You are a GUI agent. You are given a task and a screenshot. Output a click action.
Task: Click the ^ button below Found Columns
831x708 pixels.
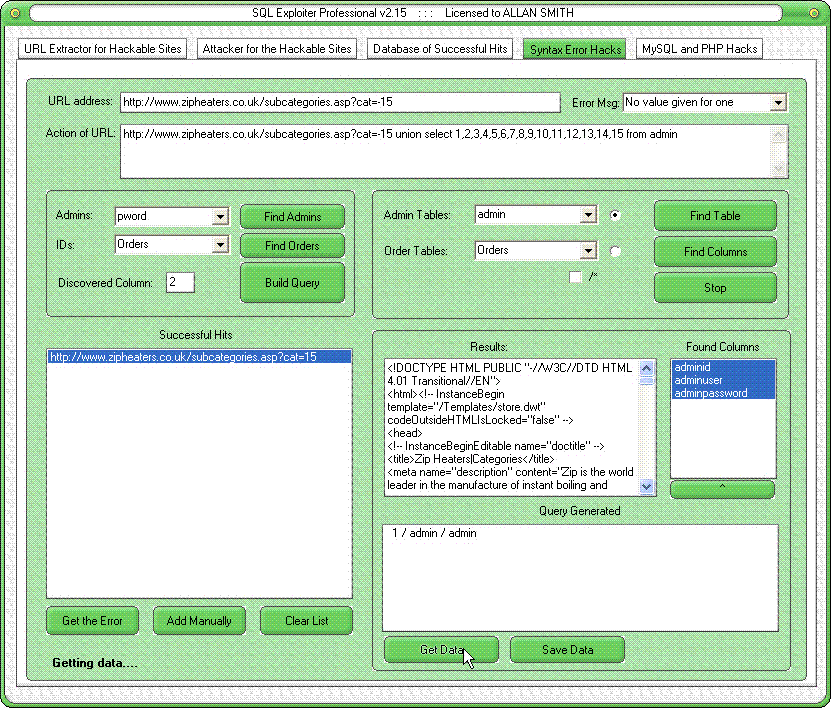tap(722, 489)
